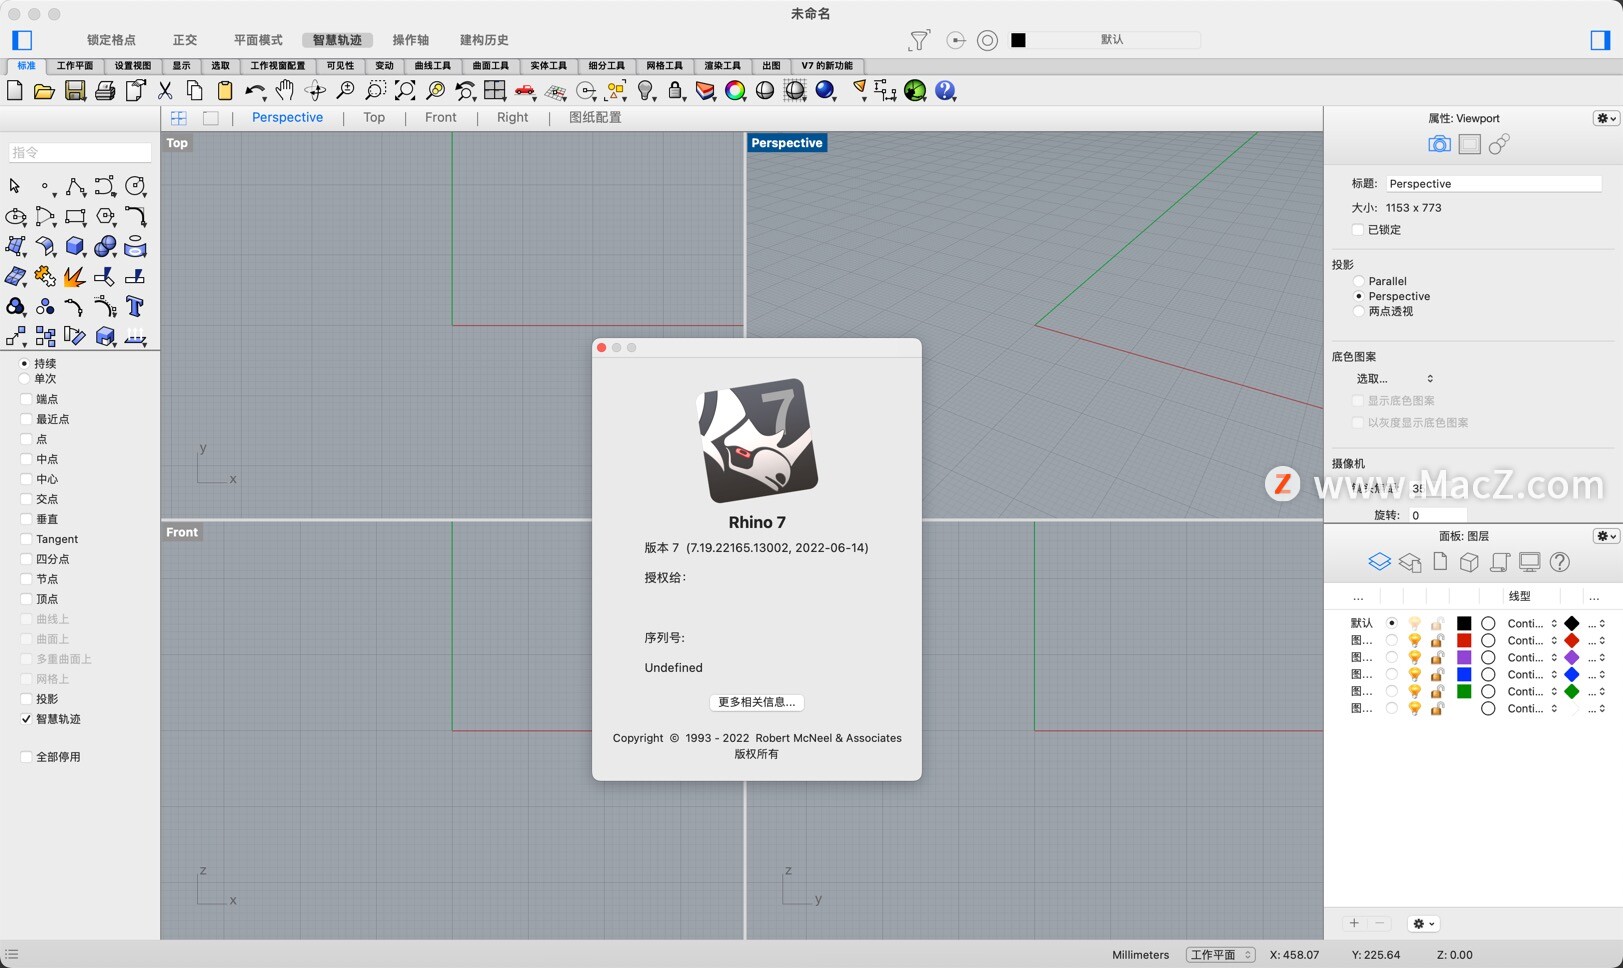The height and width of the screenshot is (968, 1623).
Task: Click the black color swatch of 默认 layer
Action: [1464, 623]
